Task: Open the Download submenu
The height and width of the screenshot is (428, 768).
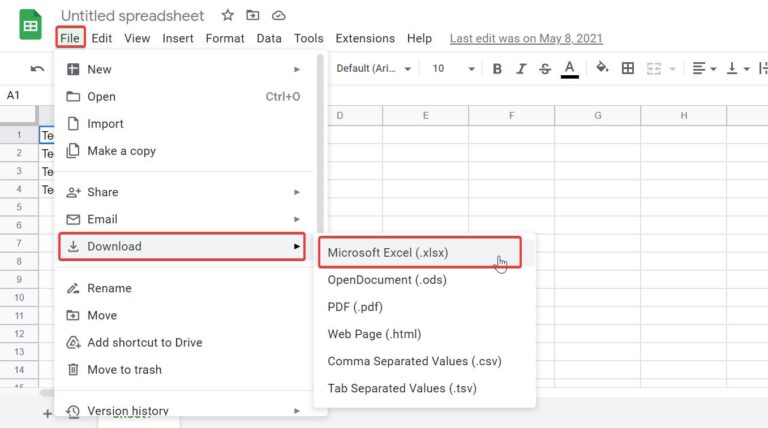Action: 182,246
